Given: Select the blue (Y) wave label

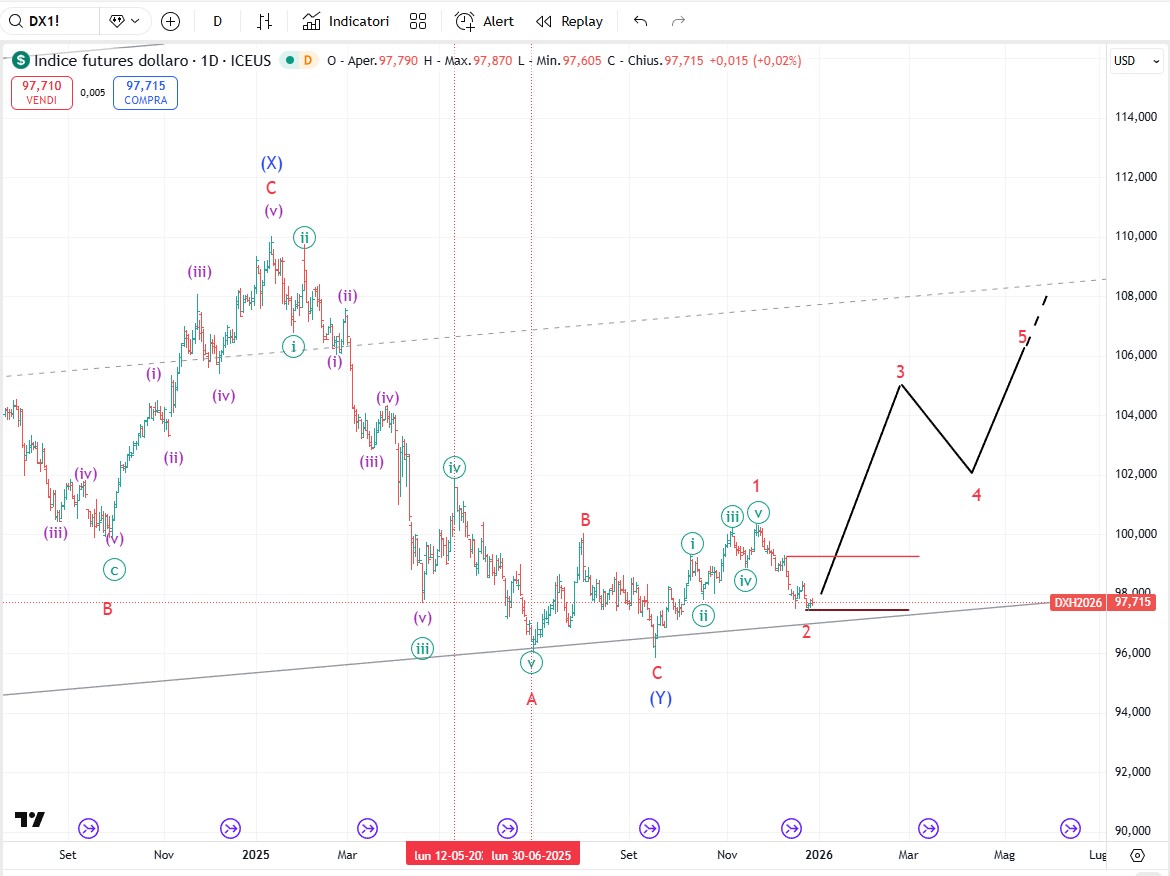Looking at the screenshot, I should tap(660, 698).
